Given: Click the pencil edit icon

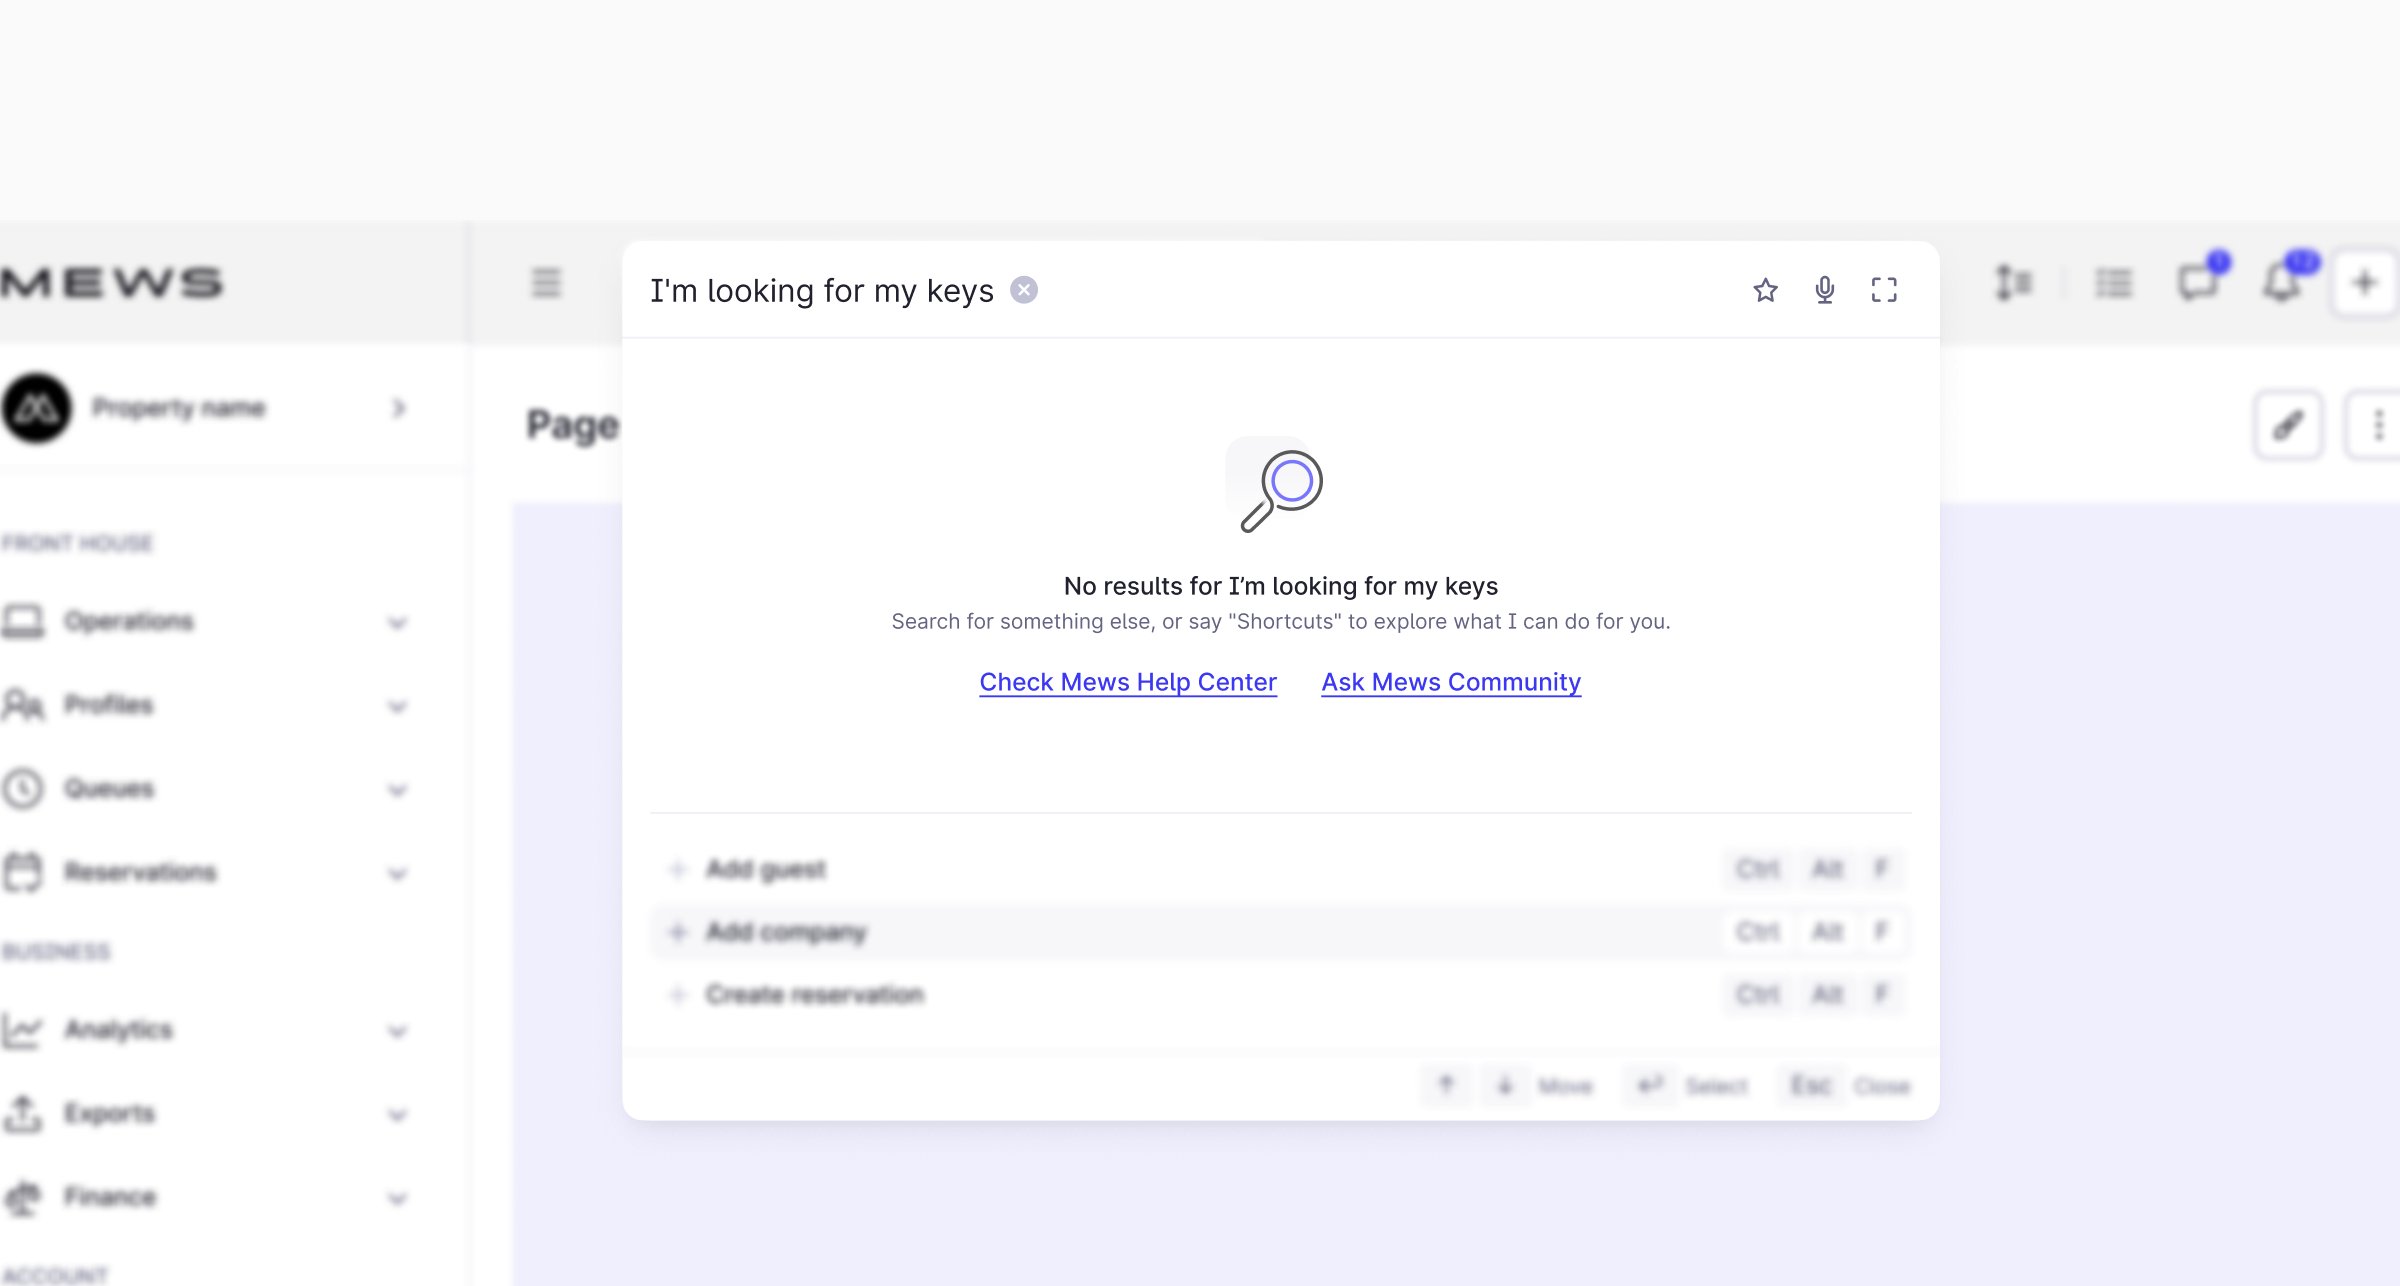Looking at the screenshot, I should pos(2288,426).
